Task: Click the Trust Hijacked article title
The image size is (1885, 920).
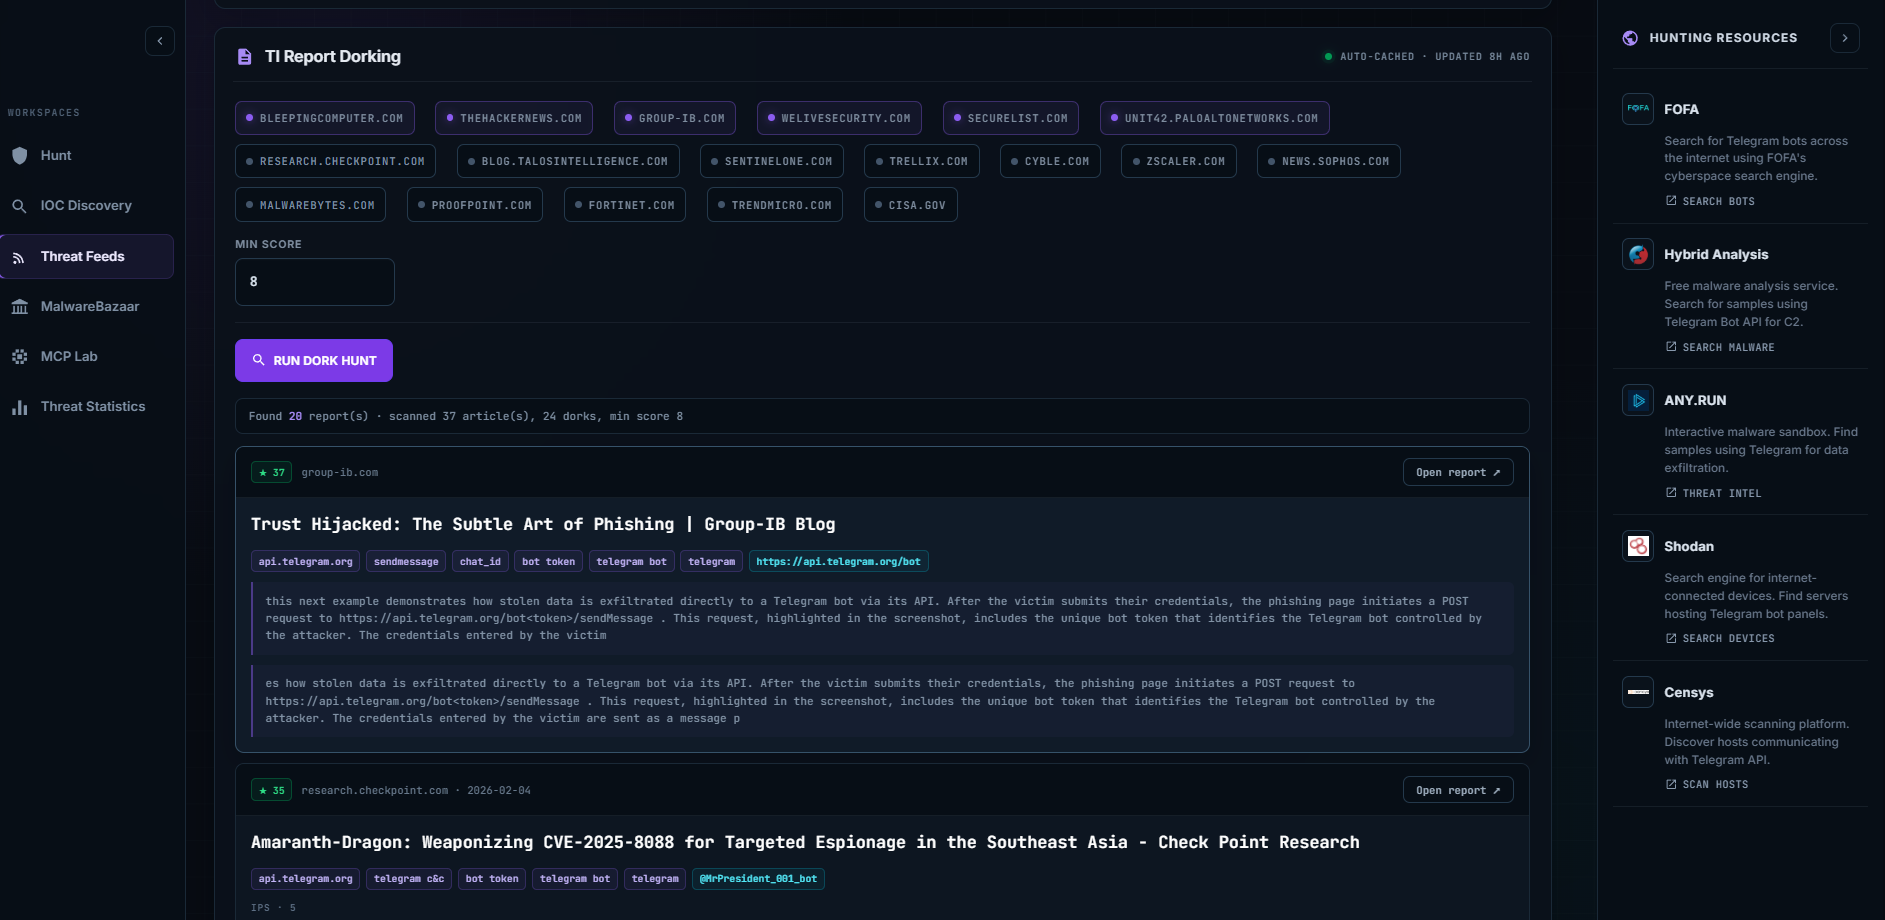Action: coord(543,524)
